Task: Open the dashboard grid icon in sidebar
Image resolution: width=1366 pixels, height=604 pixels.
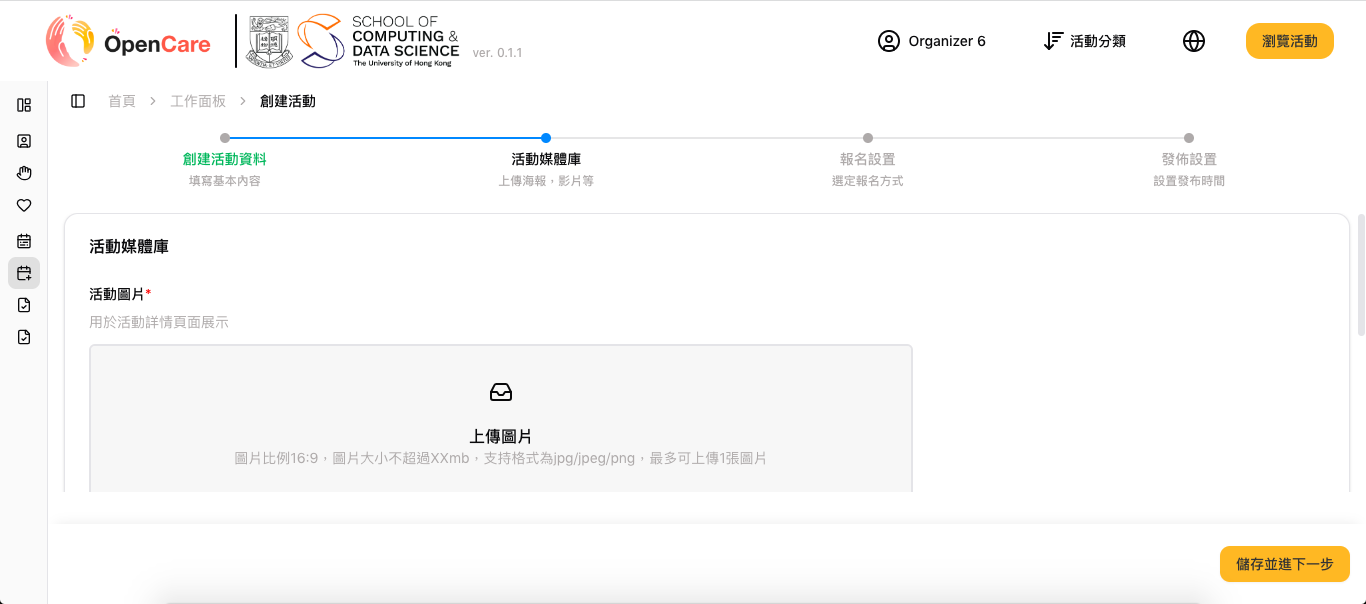Action: tap(24, 105)
